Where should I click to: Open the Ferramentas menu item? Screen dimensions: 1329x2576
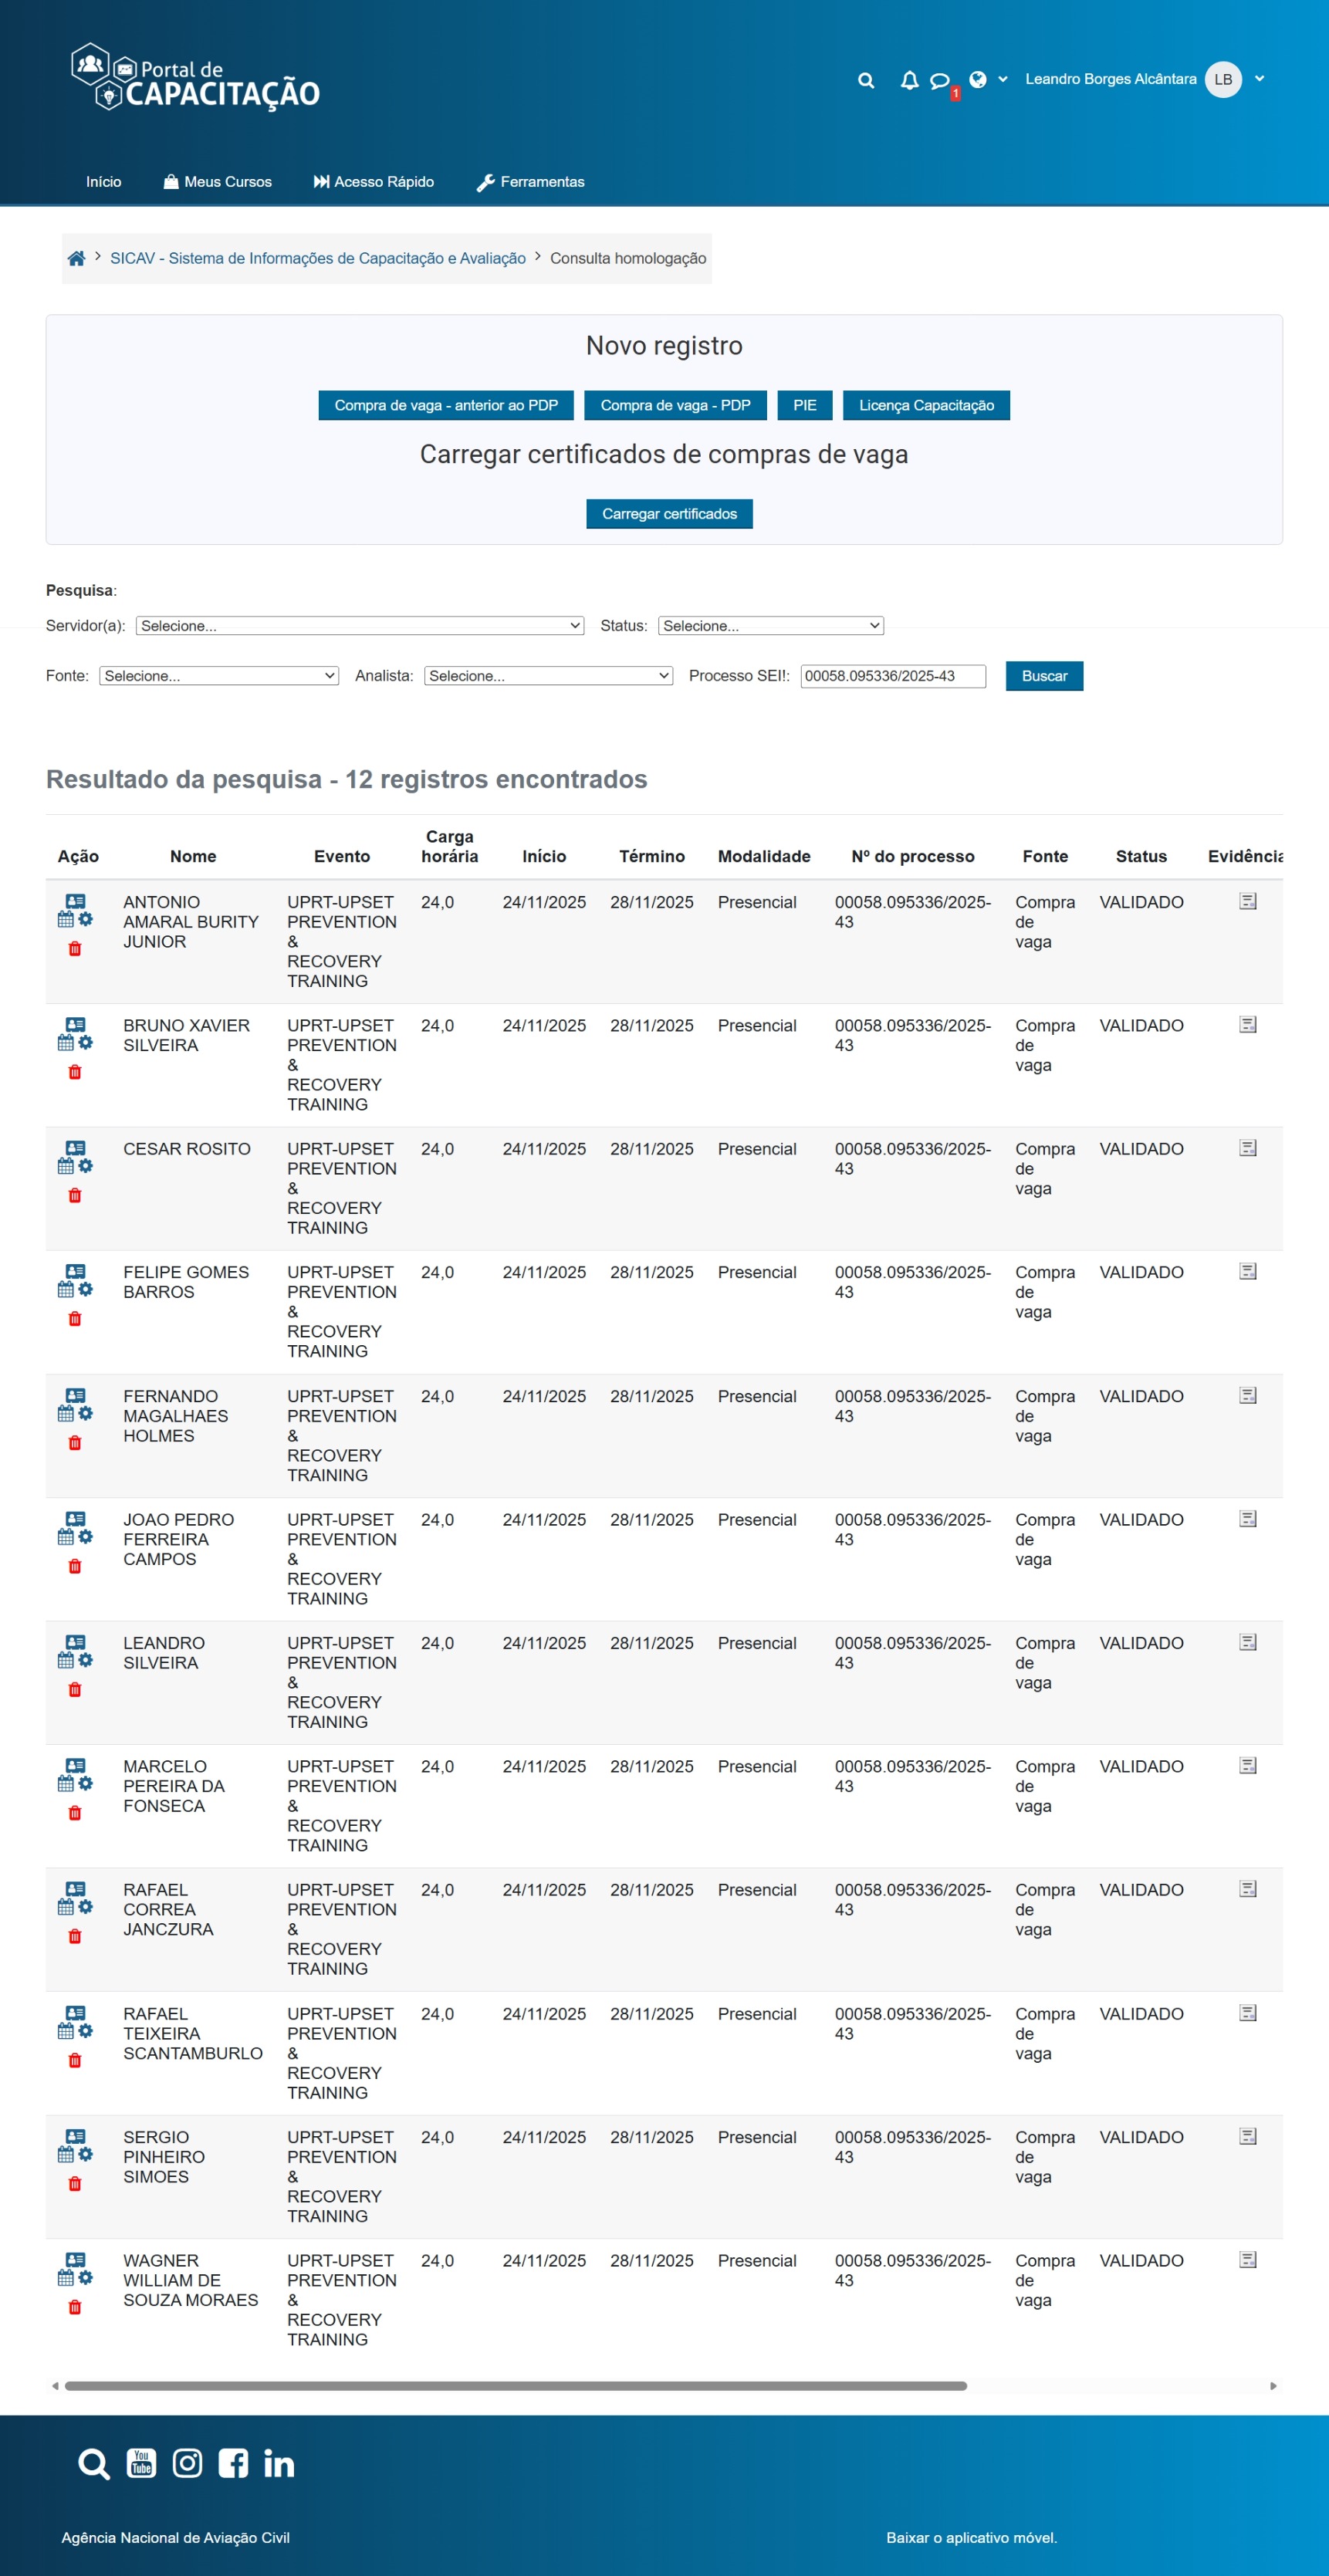click(530, 182)
